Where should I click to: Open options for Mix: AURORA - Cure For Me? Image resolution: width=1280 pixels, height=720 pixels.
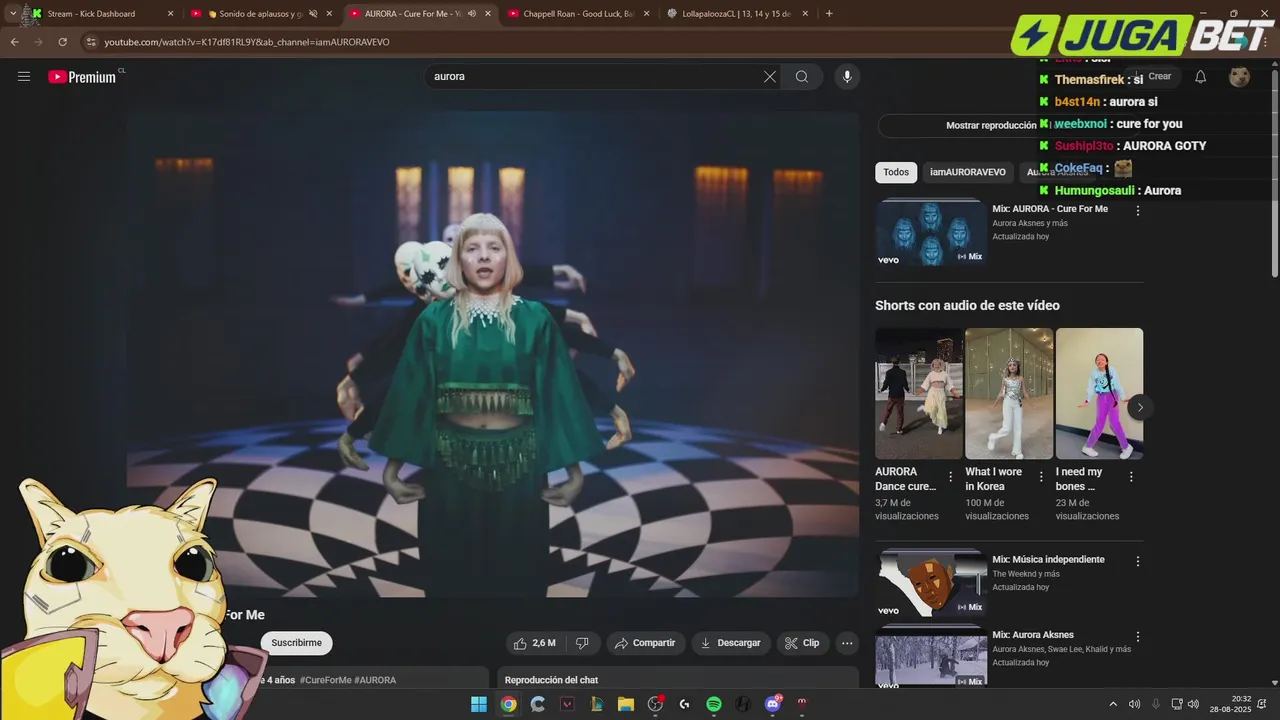1137,210
